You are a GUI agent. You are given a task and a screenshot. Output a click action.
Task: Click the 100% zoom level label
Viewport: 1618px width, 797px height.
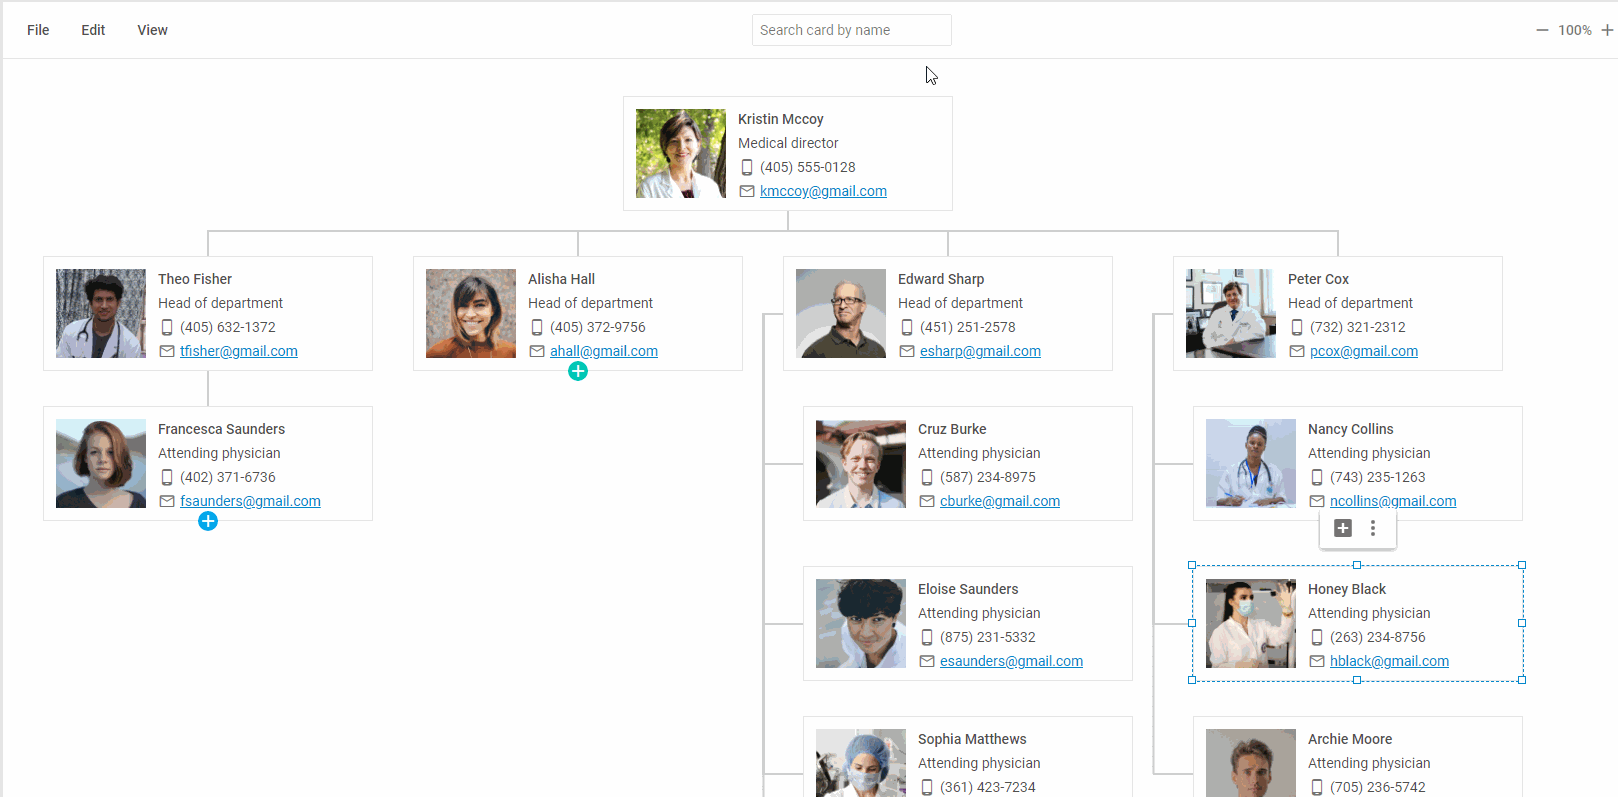point(1574,30)
